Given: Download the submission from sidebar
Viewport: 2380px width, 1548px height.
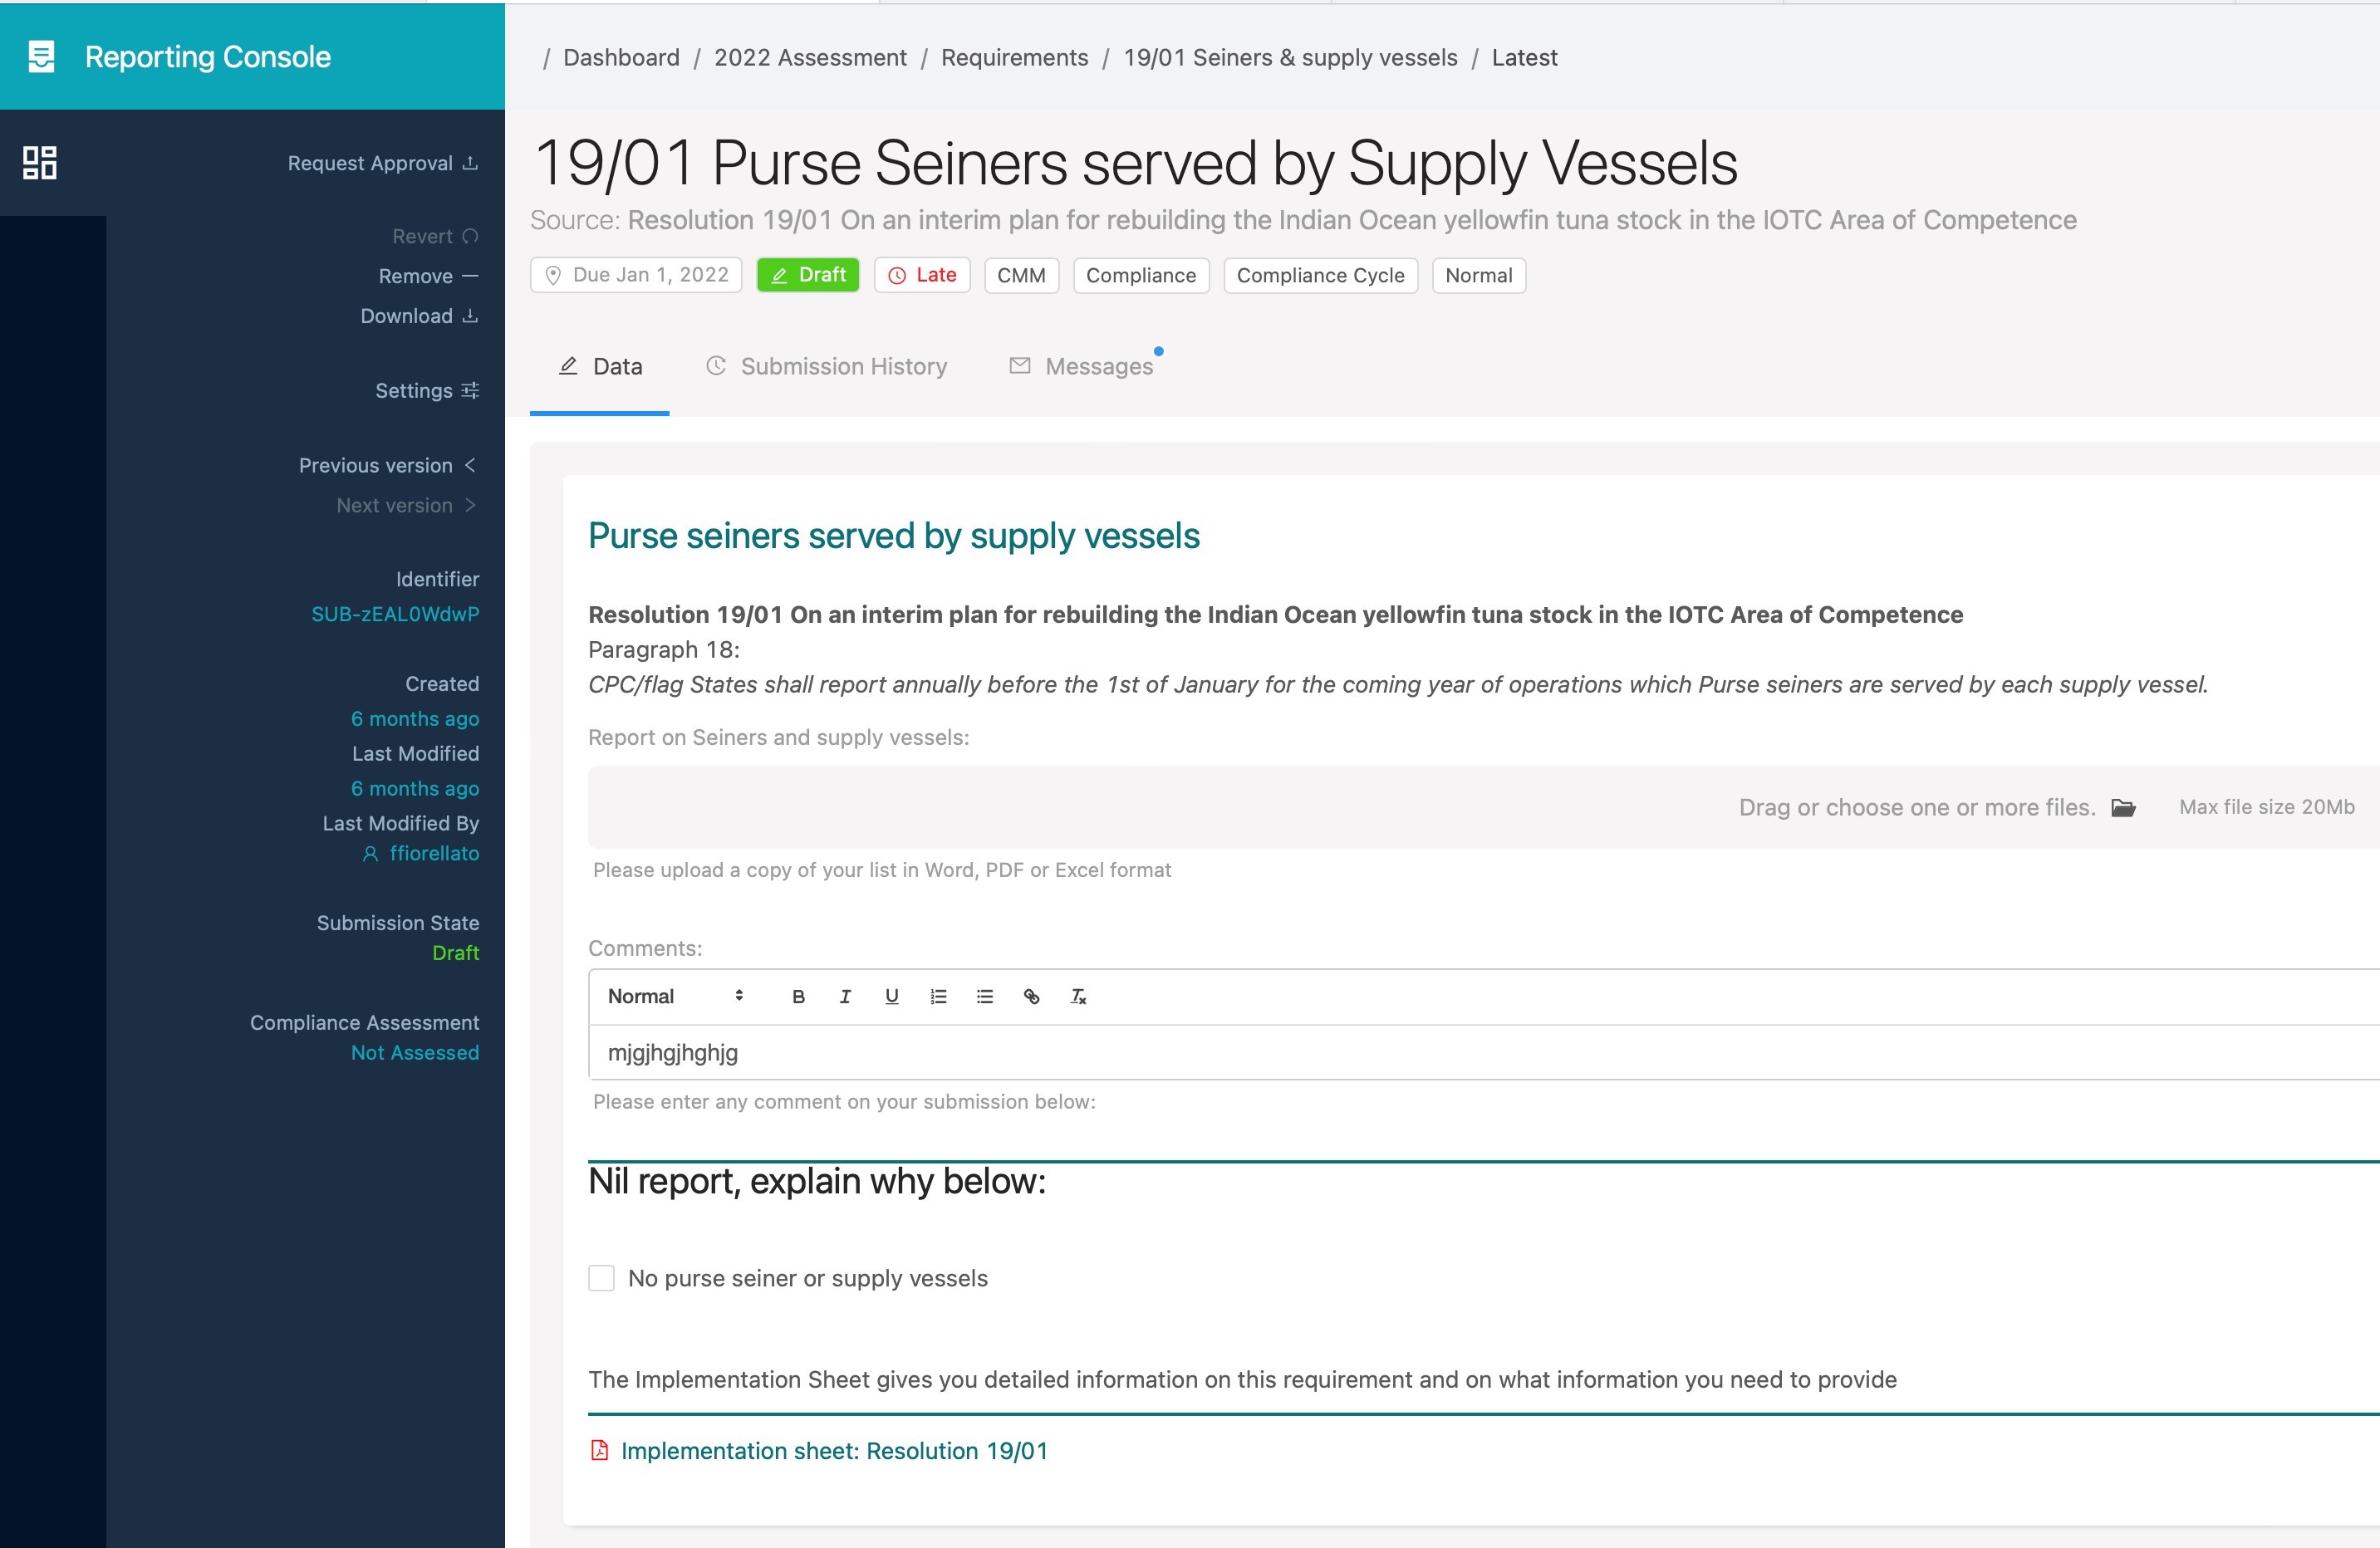Looking at the screenshot, I should [x=418, y=316].
